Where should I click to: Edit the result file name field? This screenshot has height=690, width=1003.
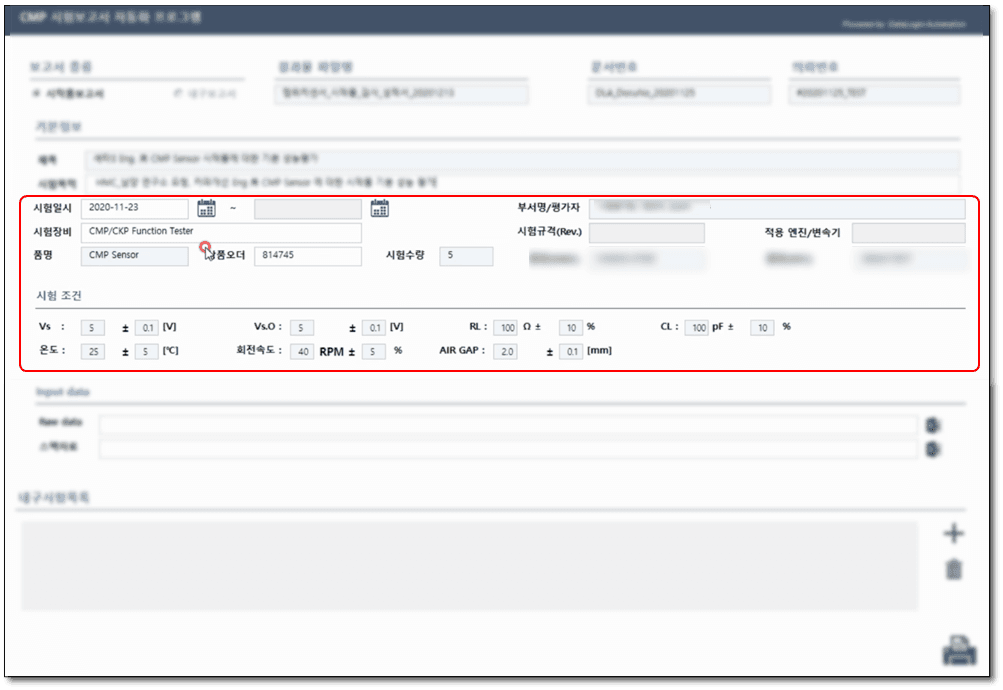[402, 94]
